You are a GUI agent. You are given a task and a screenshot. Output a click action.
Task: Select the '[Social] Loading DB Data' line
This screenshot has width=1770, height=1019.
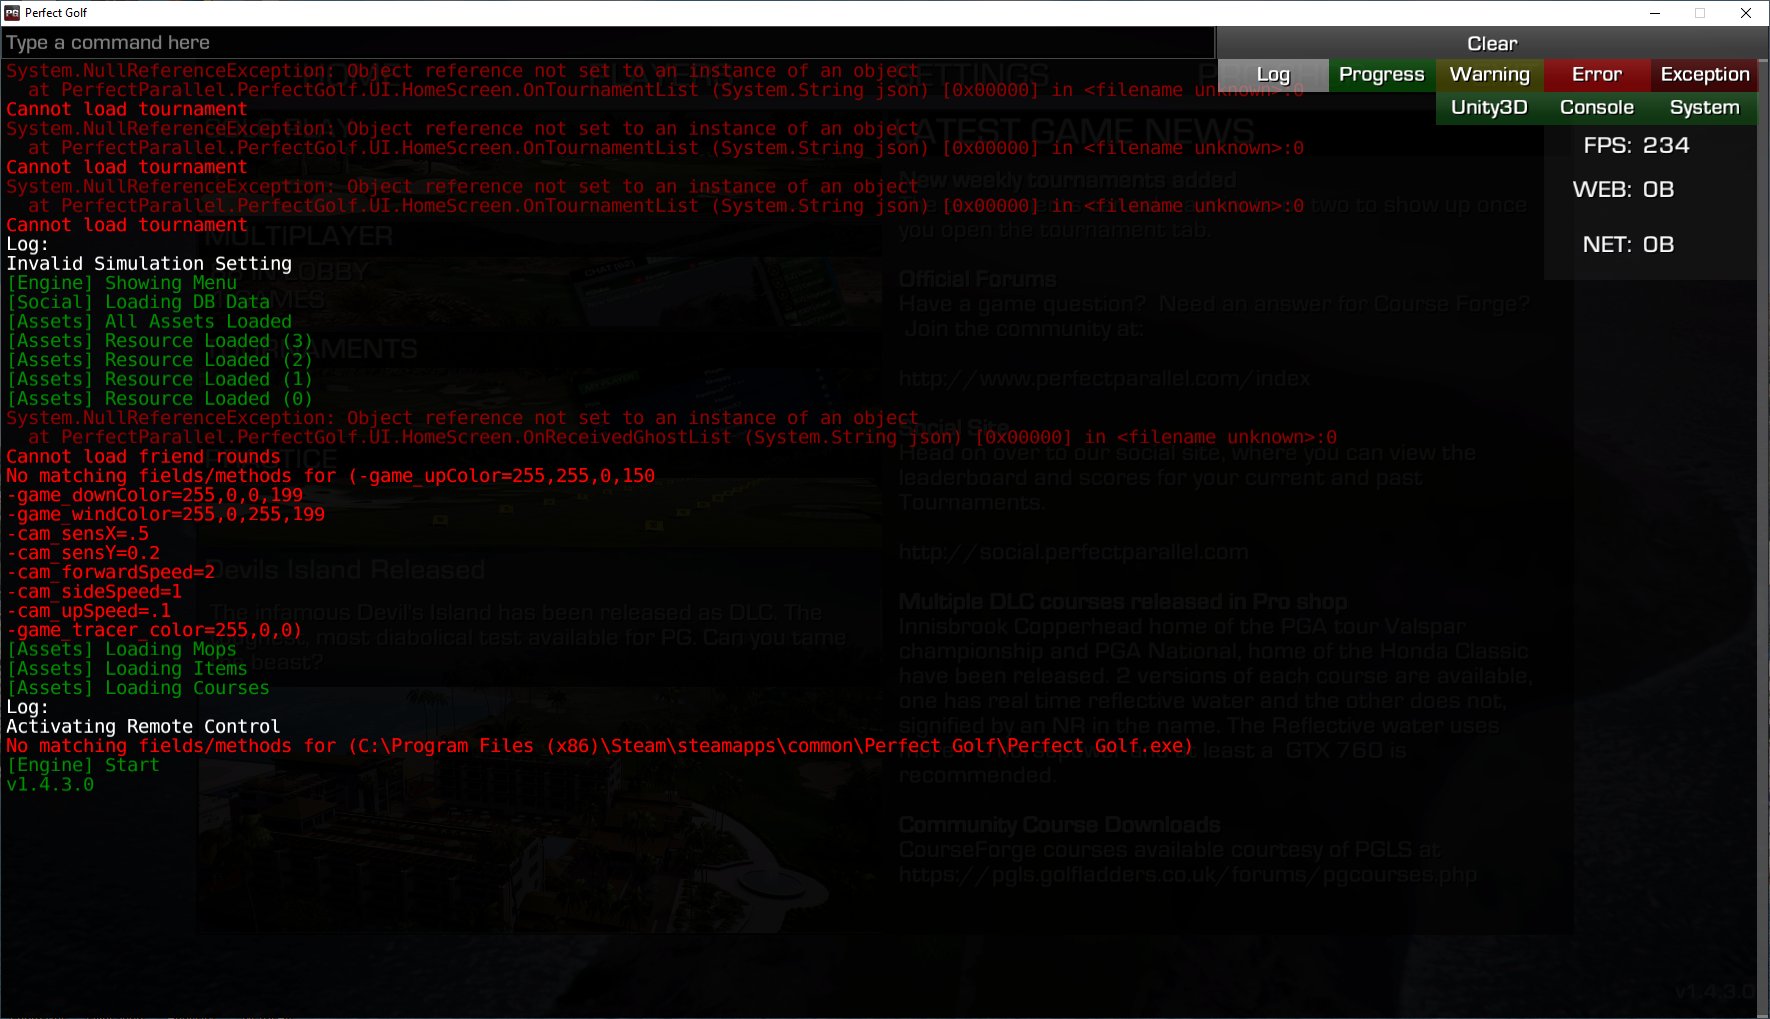click(138, 302)
